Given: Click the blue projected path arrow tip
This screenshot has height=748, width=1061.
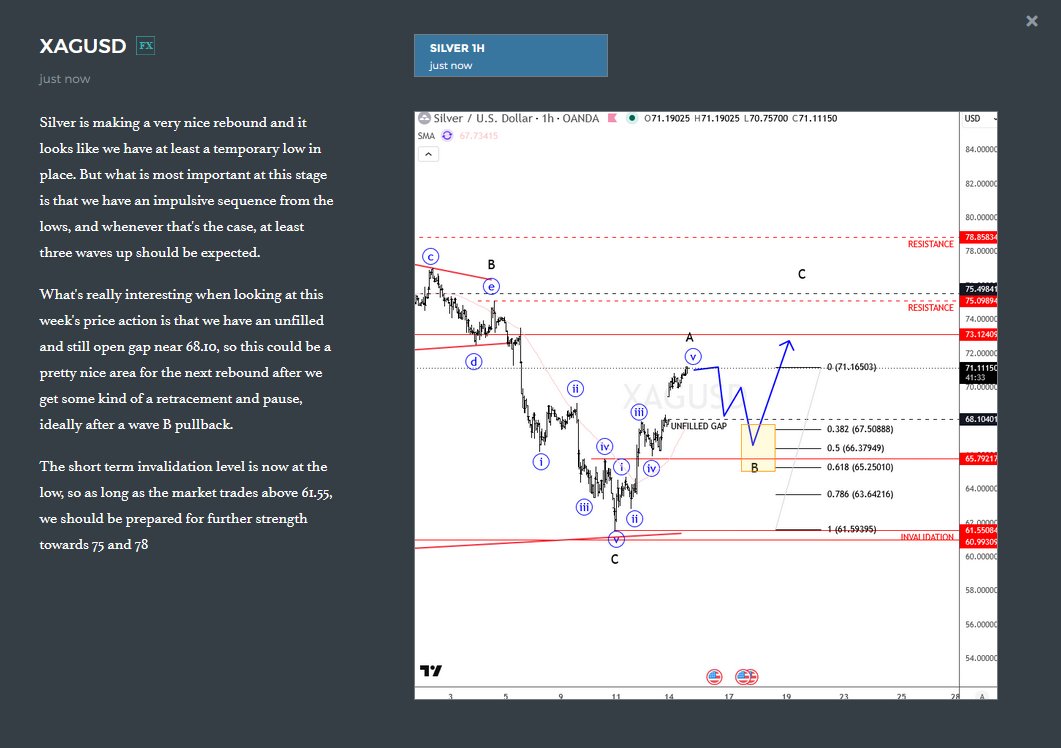Looking at the screenshot, I should tap(788, 343).
